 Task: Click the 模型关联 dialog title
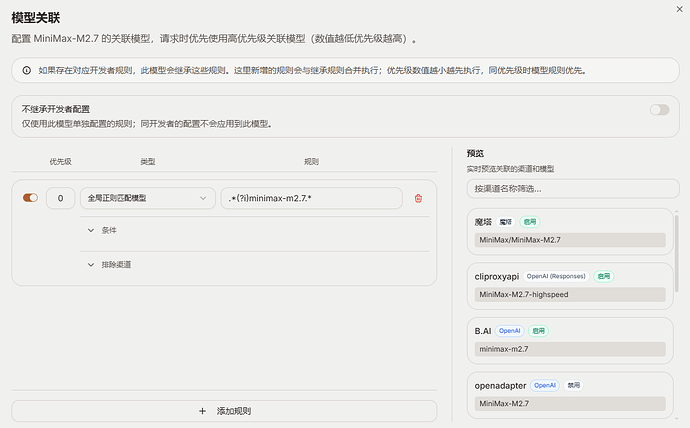pyautogui.click(x=36, y=18)
